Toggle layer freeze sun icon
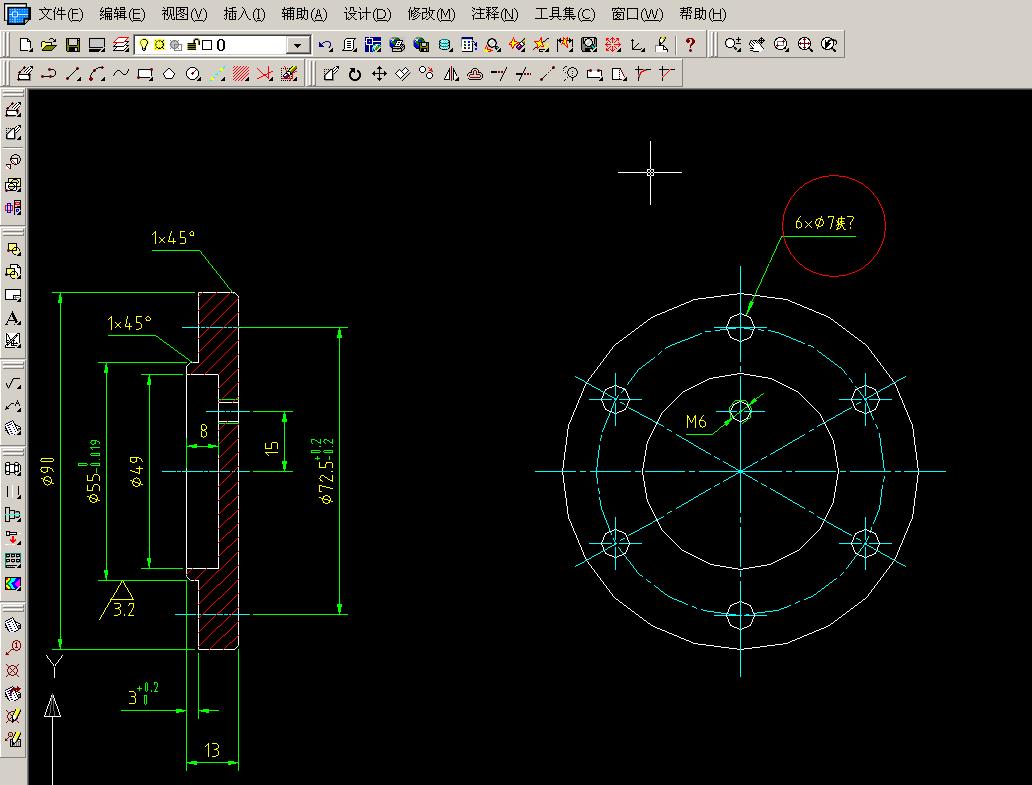Image resolution: width=1032 pixels, height=785 pixels. 159,45
